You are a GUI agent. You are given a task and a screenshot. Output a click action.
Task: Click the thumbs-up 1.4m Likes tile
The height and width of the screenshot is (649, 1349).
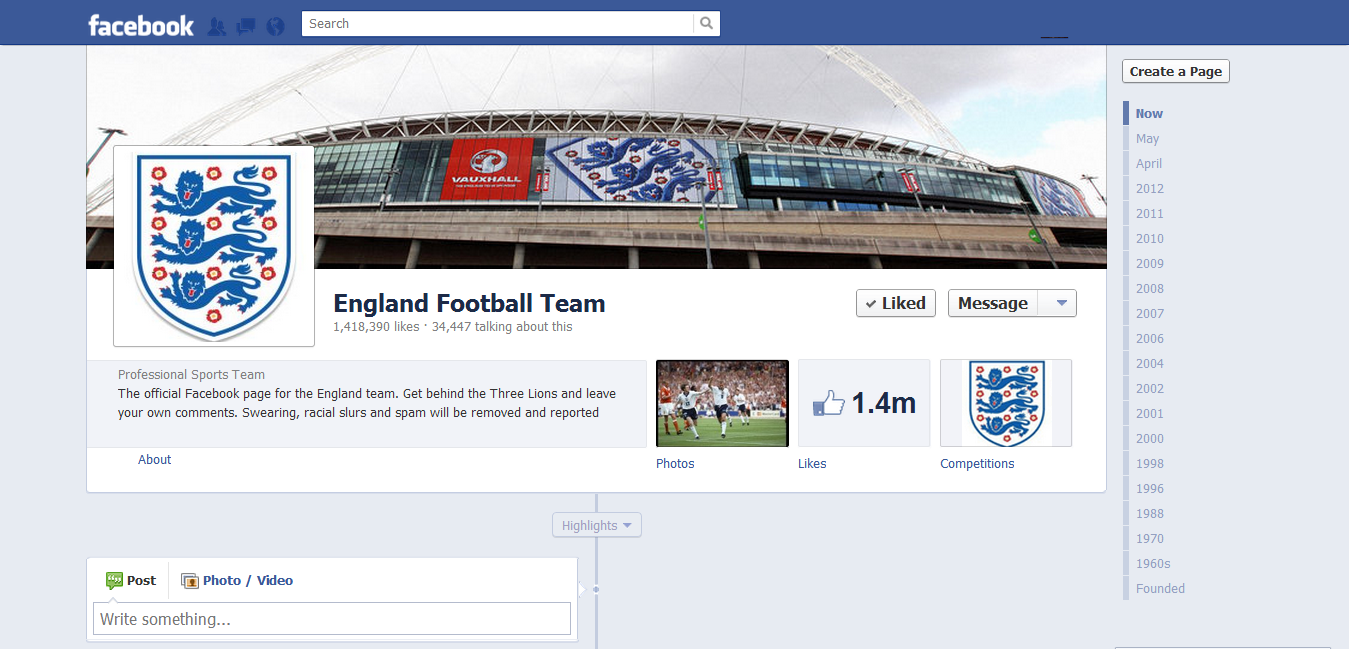pyautogui.click(x=864, y=403)
